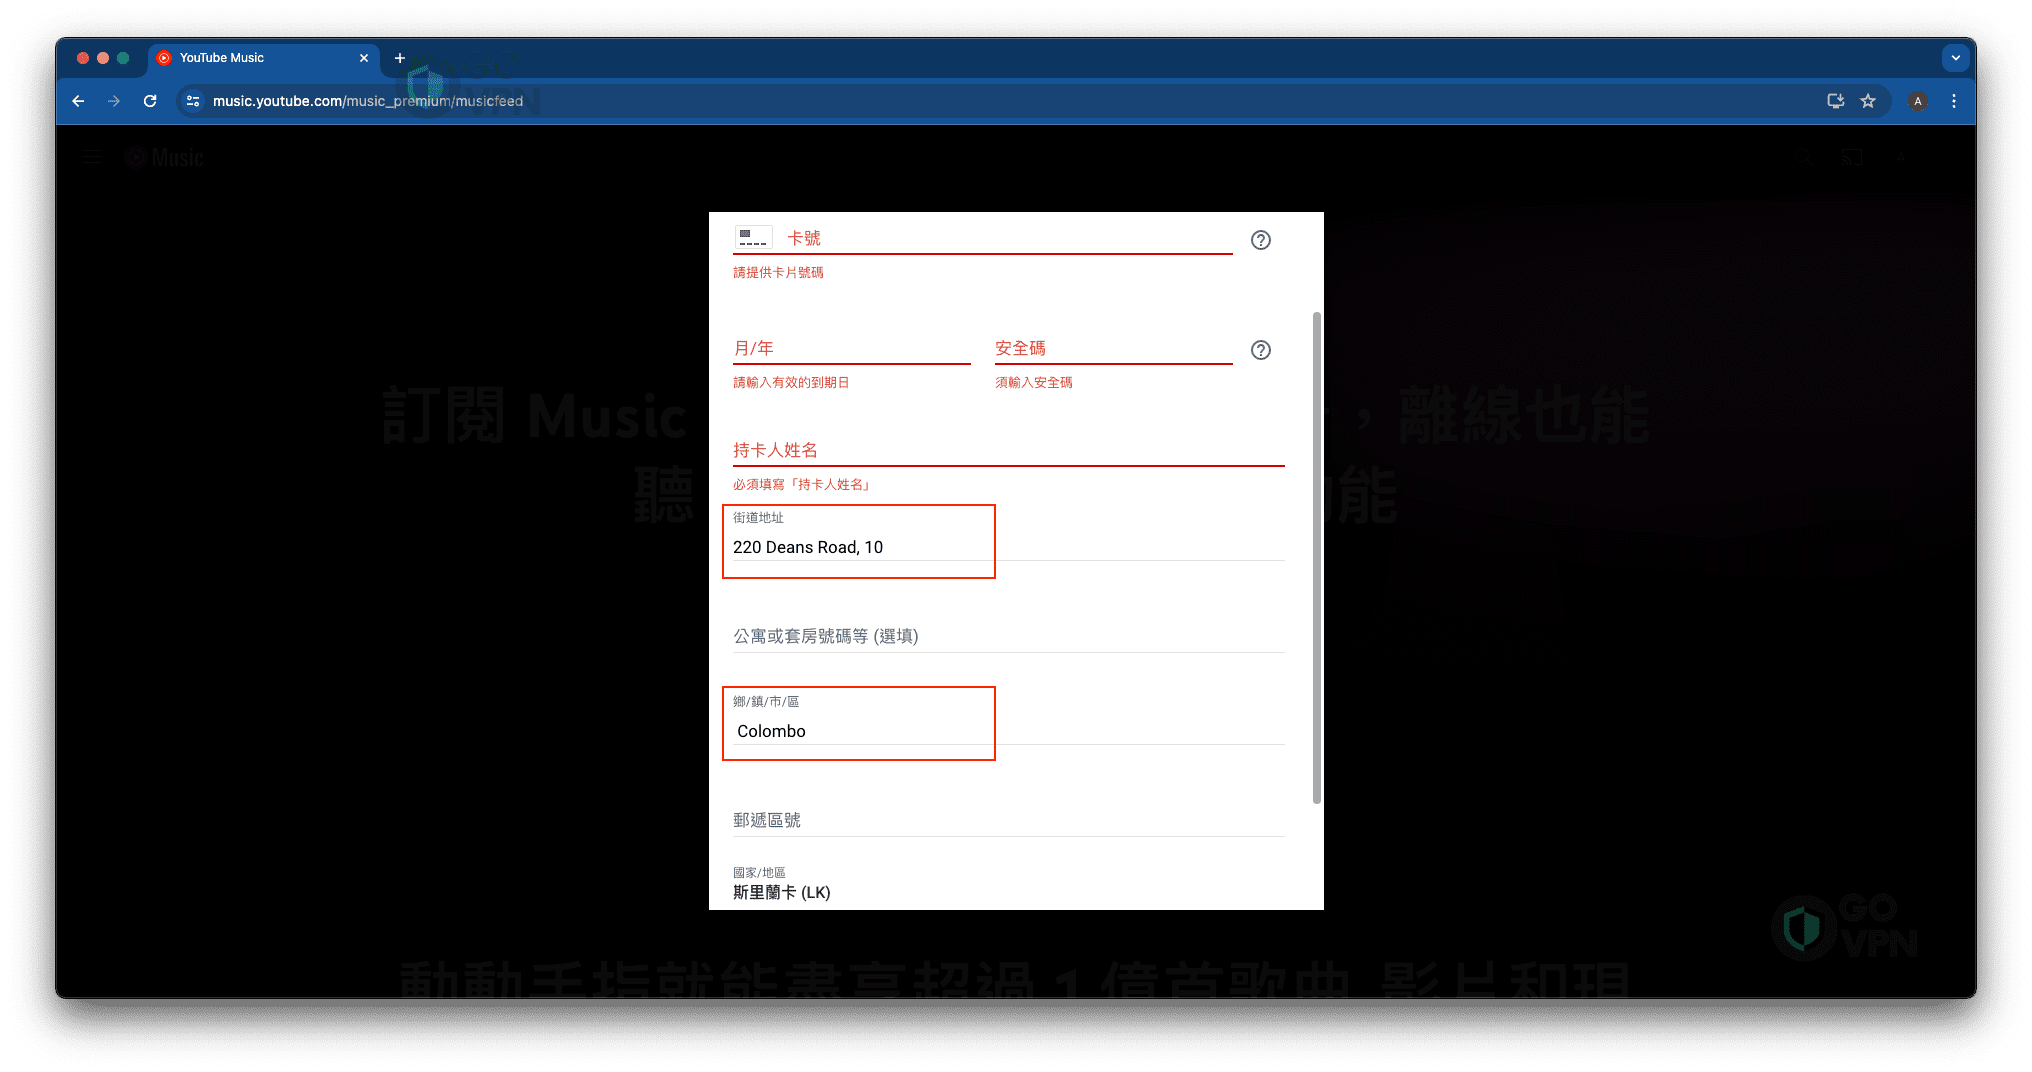Expand the tab search dropdown
The height and width of the screenshot is (1072, 2032).
click(1956, 58)
